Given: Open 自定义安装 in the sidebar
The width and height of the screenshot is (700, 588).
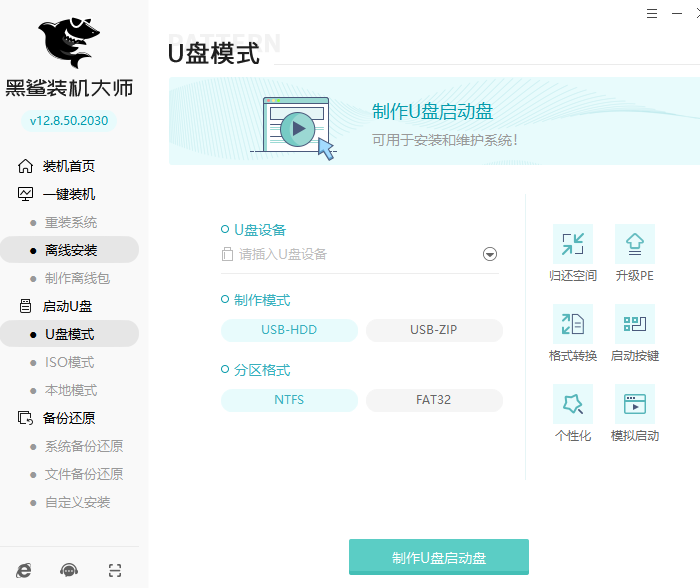Looking at the screenshot, I should (x=77, y=502).
